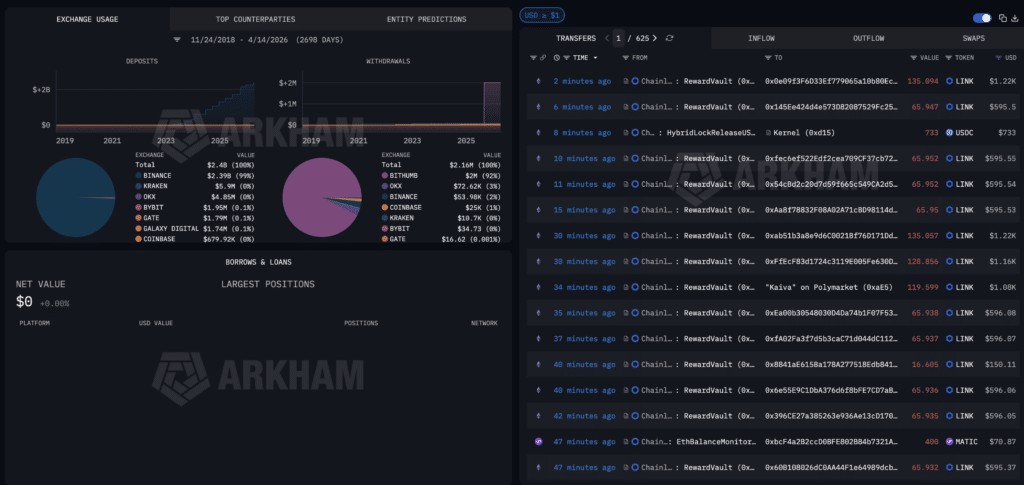Click address 0x0e09f3F6D33Ef779065a10b80Ec...
Screen dimensions: 1024x485
coord(832,82)
